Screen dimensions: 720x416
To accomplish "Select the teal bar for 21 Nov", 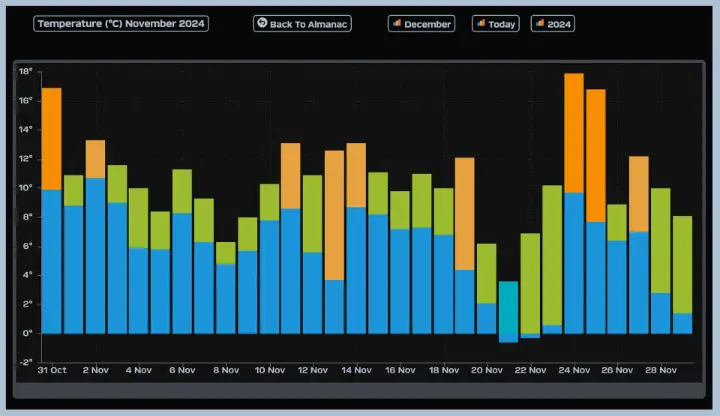I will pos(508,311).
